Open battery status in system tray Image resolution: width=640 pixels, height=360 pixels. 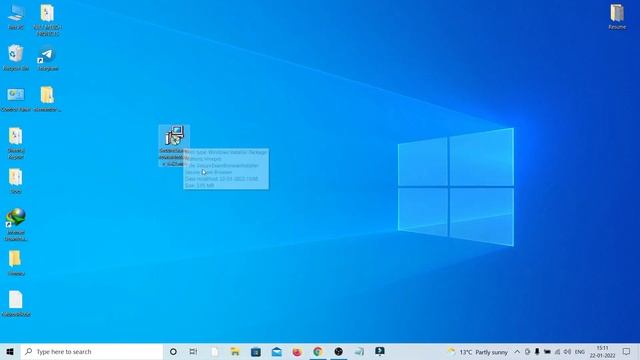(547, 352)
